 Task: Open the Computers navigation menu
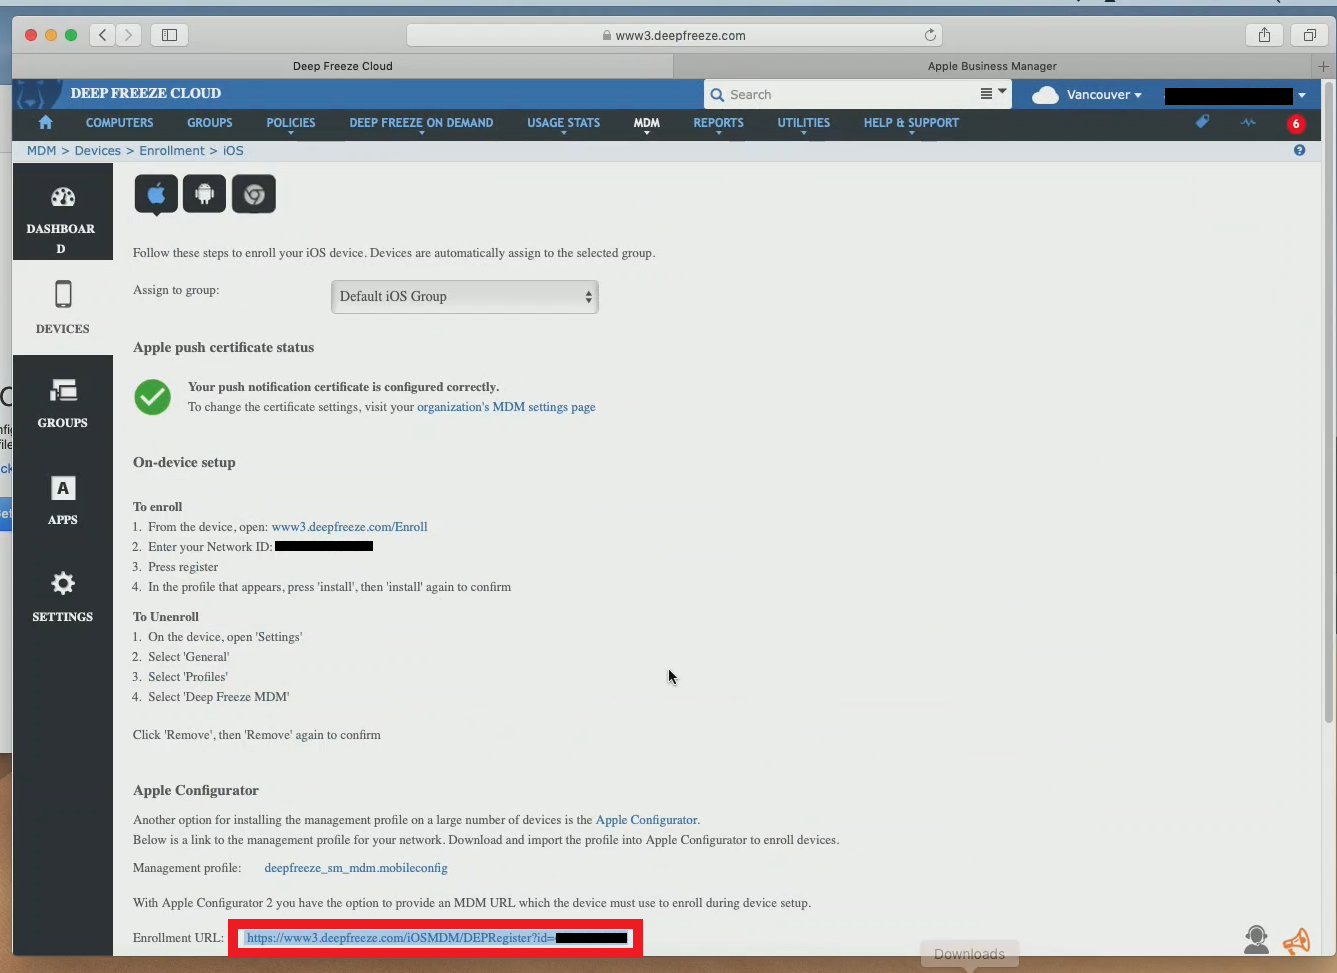click(119, 123)
